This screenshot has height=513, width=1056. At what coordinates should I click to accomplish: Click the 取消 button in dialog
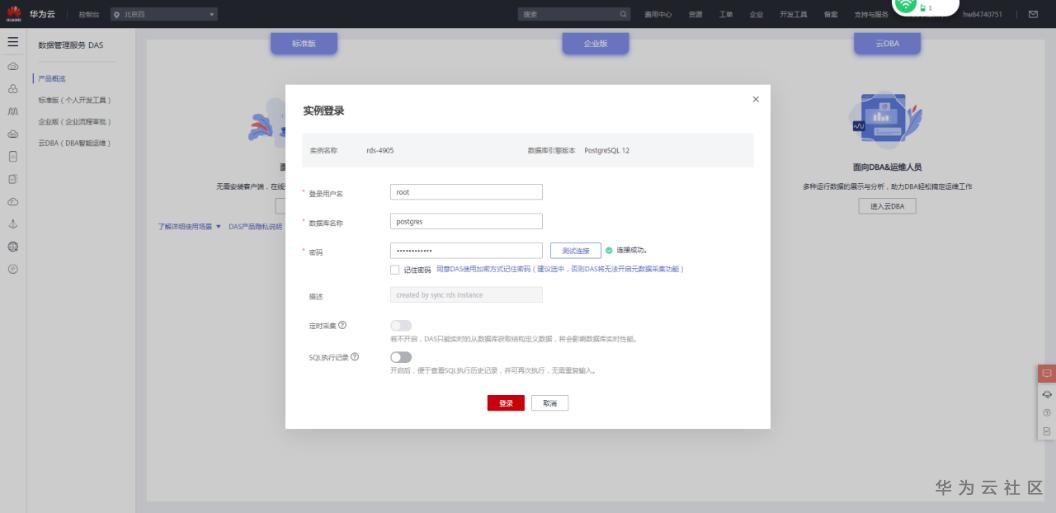tap(550, 403)
